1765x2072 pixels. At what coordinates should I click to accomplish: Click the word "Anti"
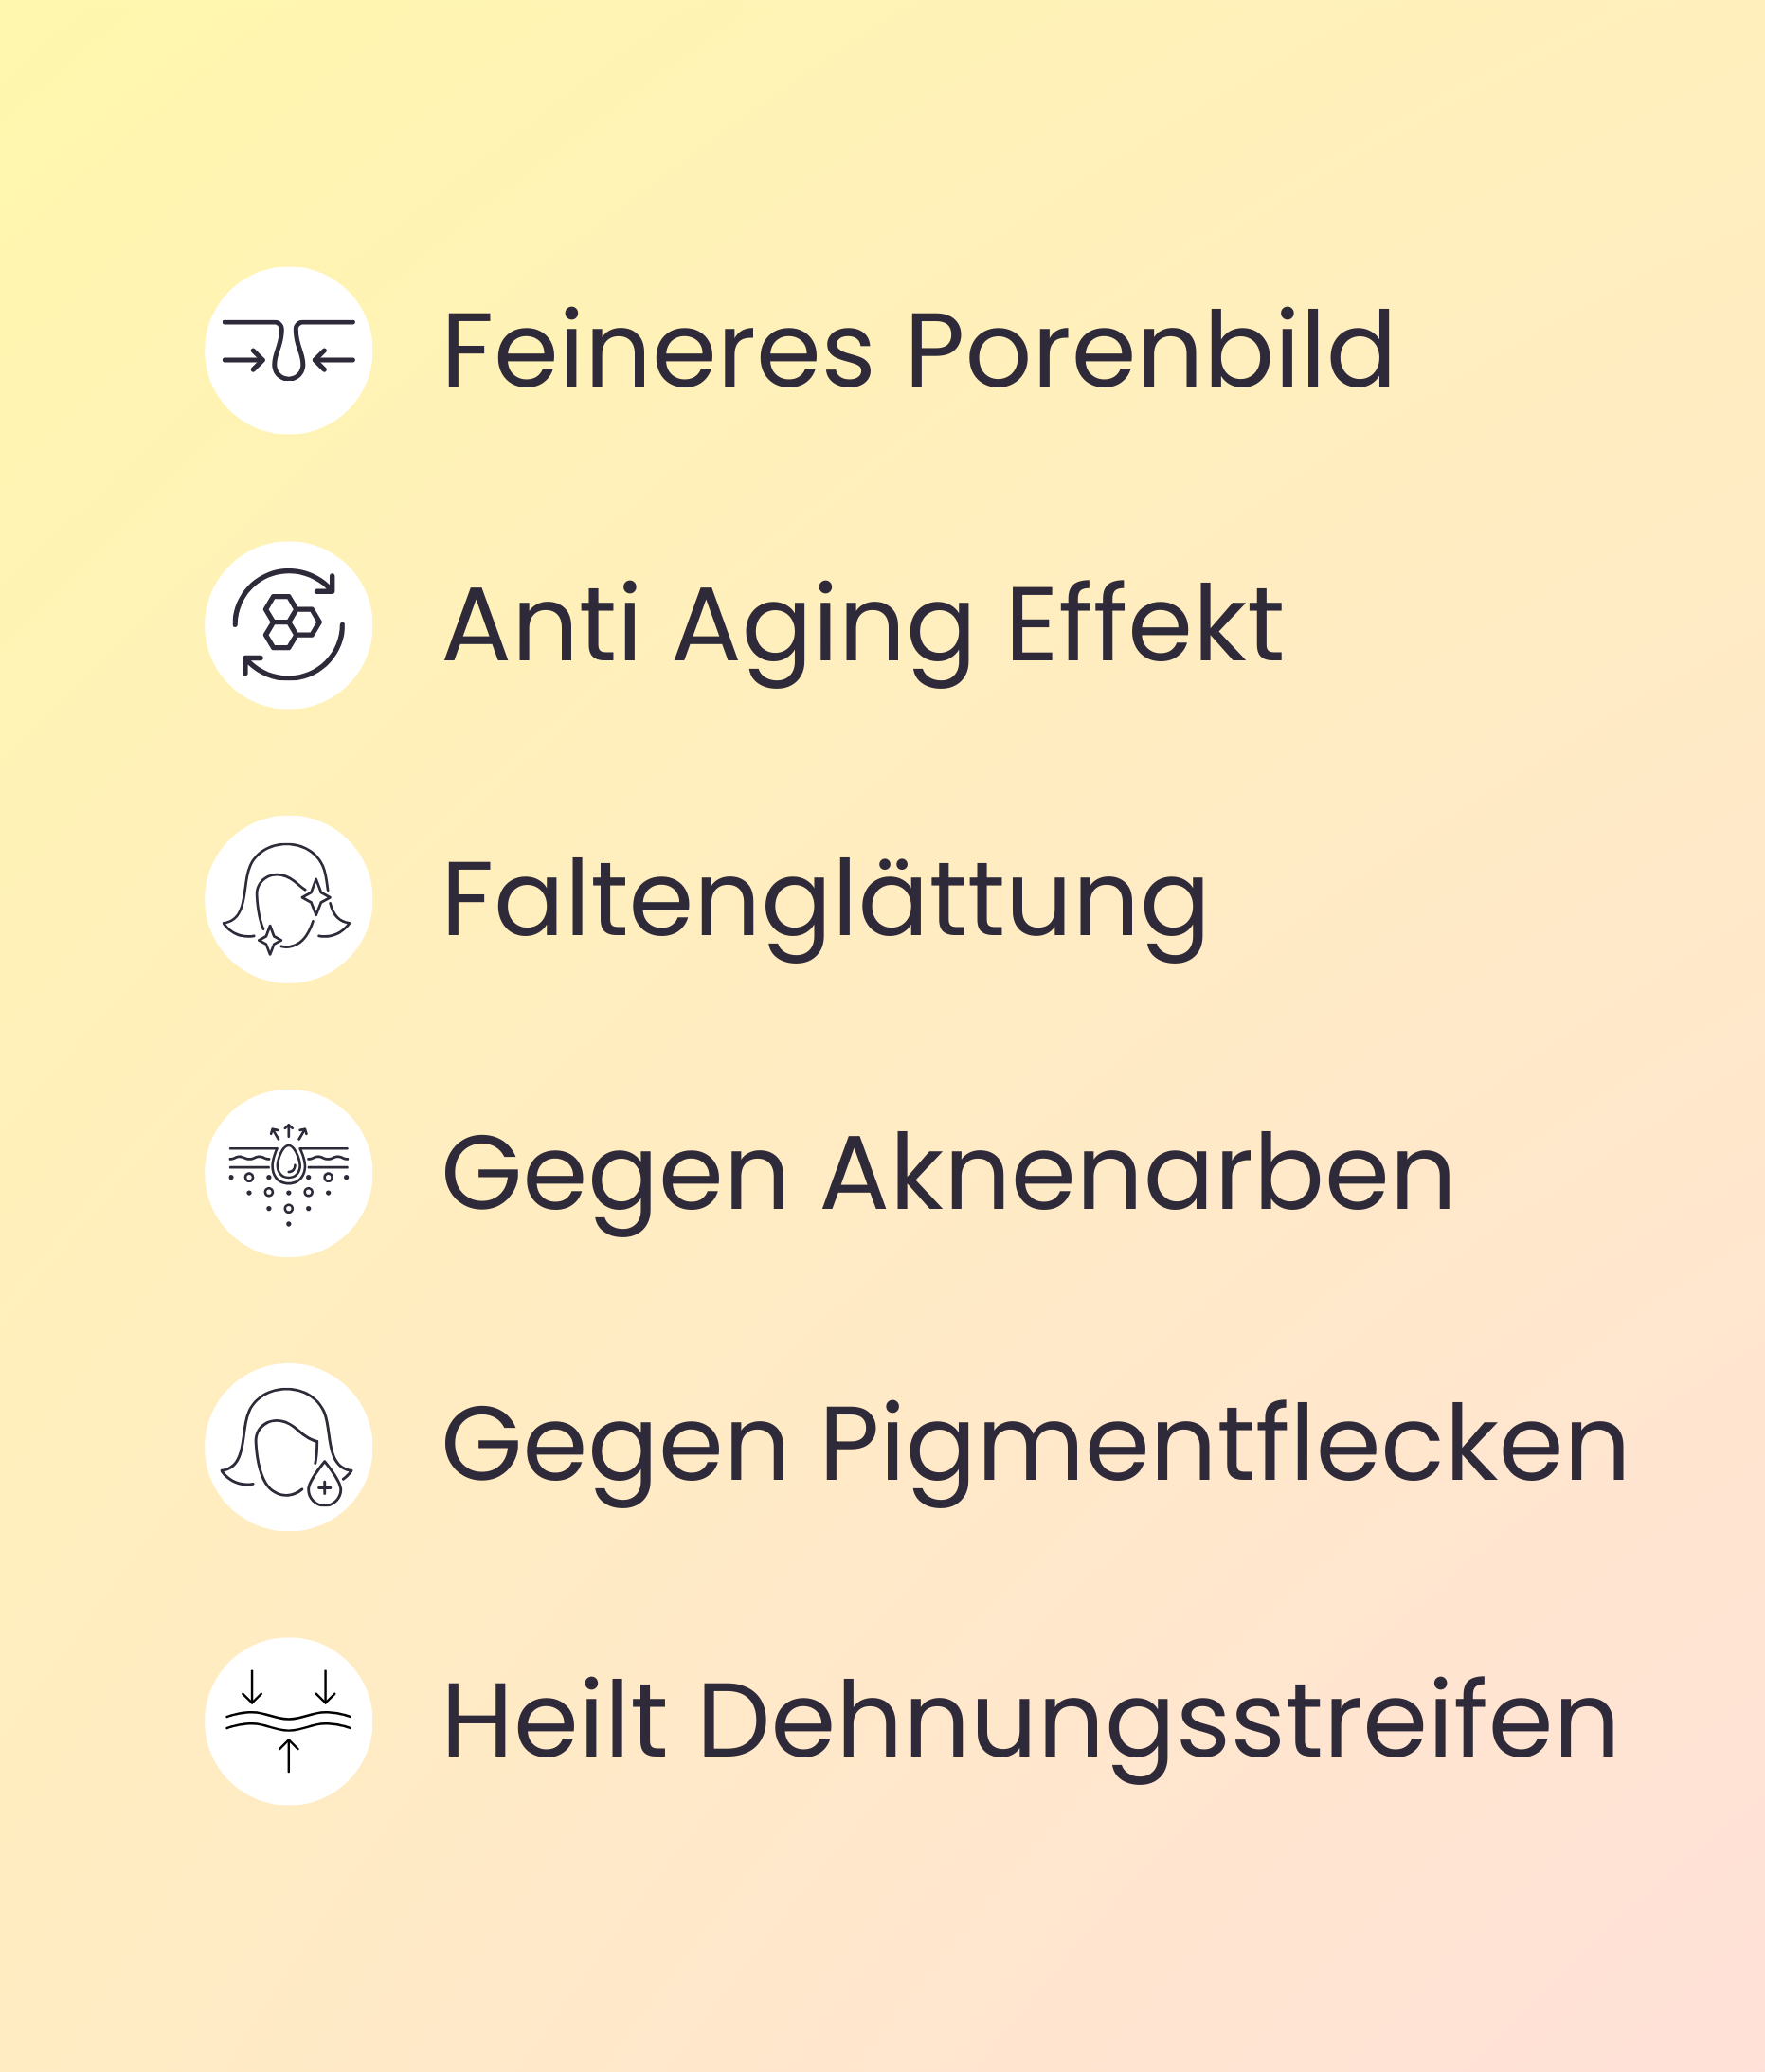tap(541, 625)
